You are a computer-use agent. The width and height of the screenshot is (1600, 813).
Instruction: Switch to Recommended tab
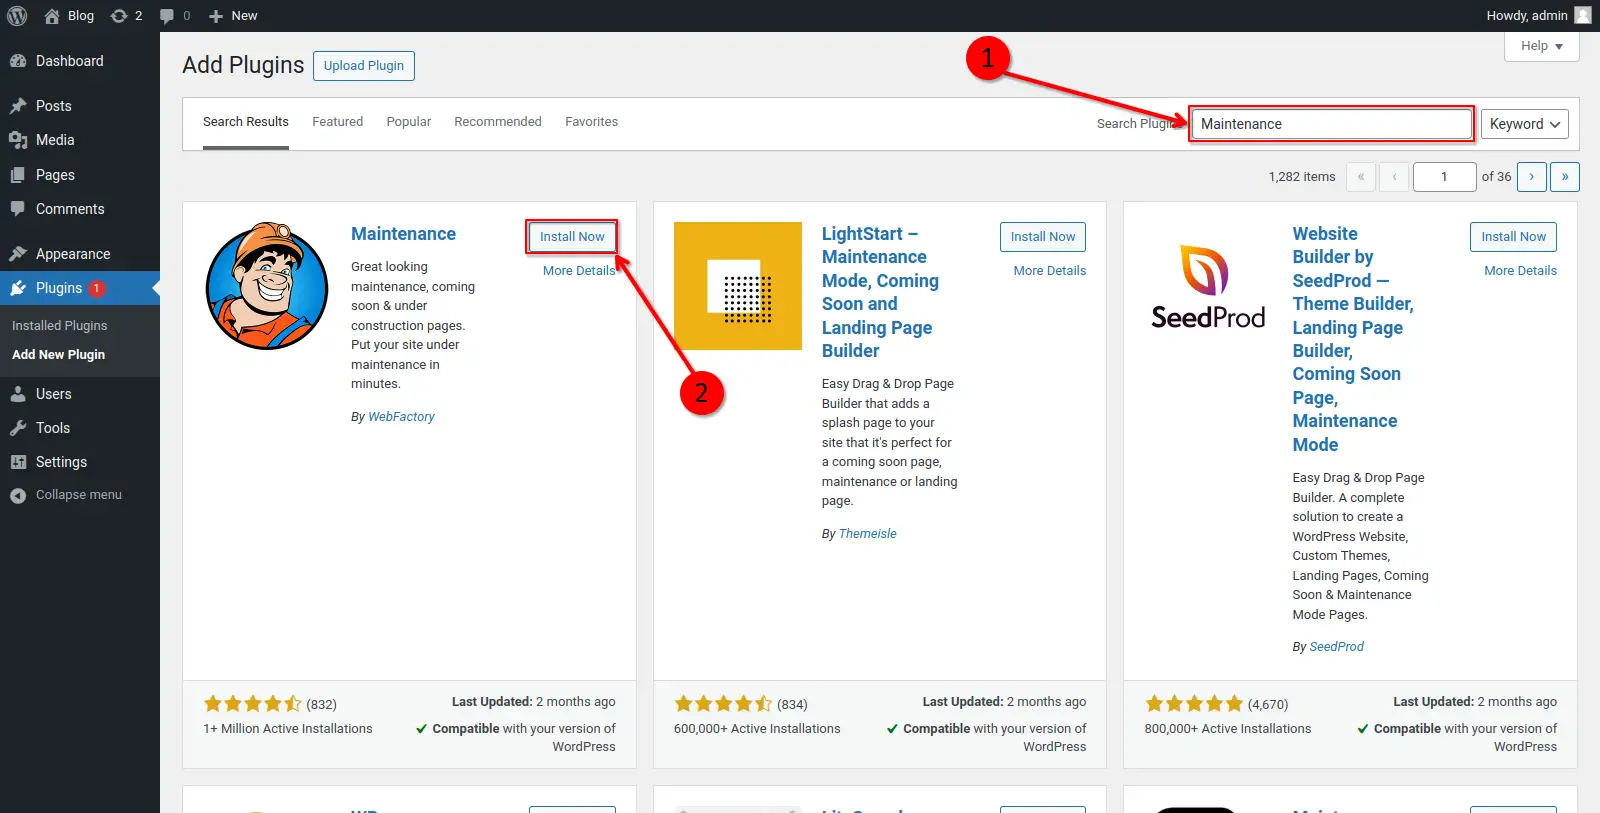(498, 122)
